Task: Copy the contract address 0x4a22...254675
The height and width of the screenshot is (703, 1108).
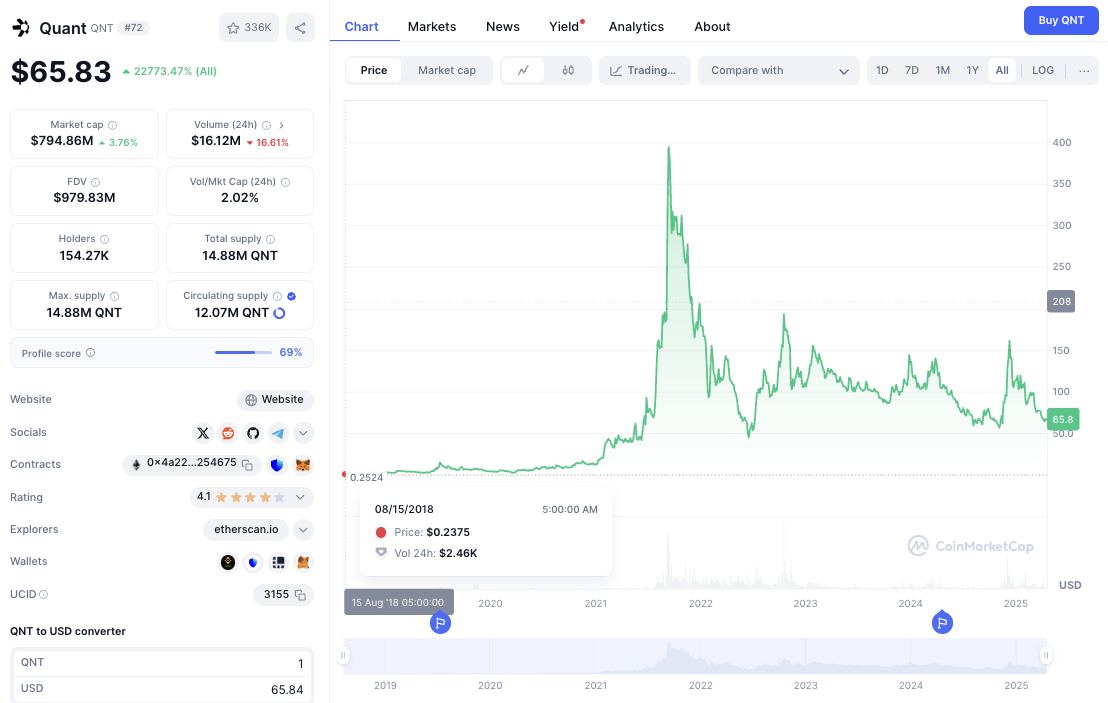Action: (x=247, y=465)
